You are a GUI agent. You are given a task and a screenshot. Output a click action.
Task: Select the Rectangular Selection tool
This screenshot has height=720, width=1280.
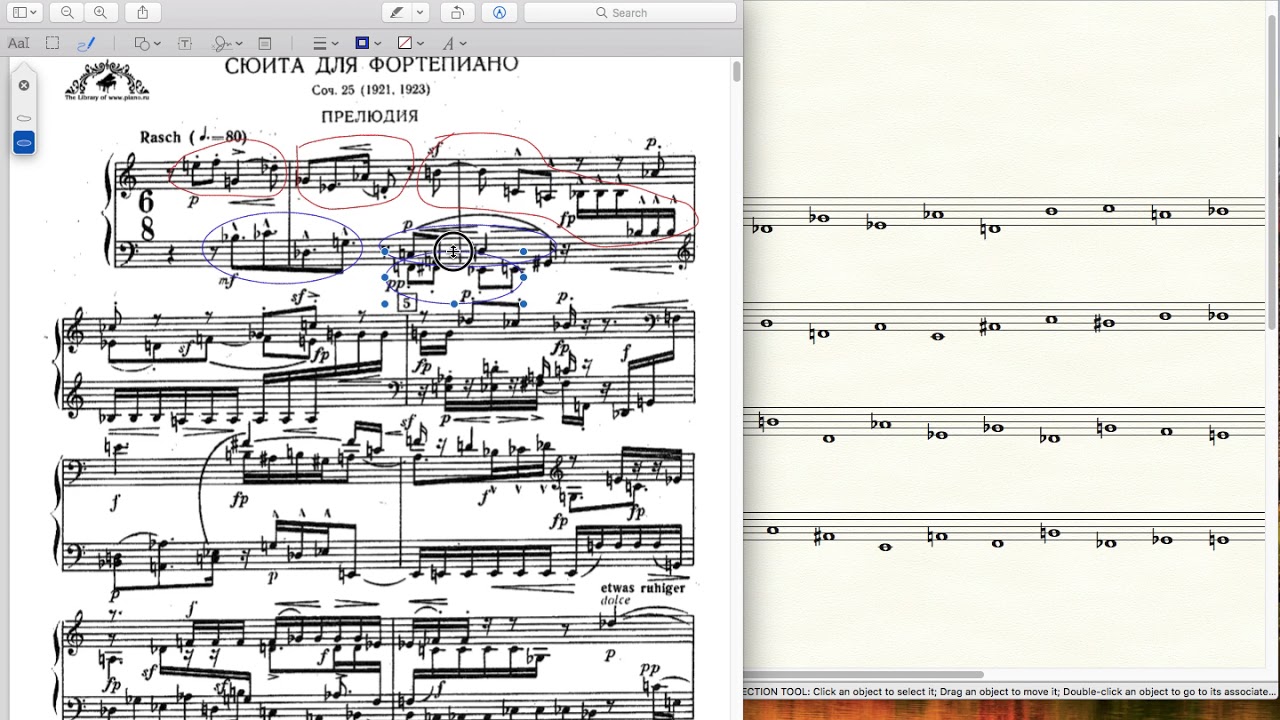[x=53, y=43]
